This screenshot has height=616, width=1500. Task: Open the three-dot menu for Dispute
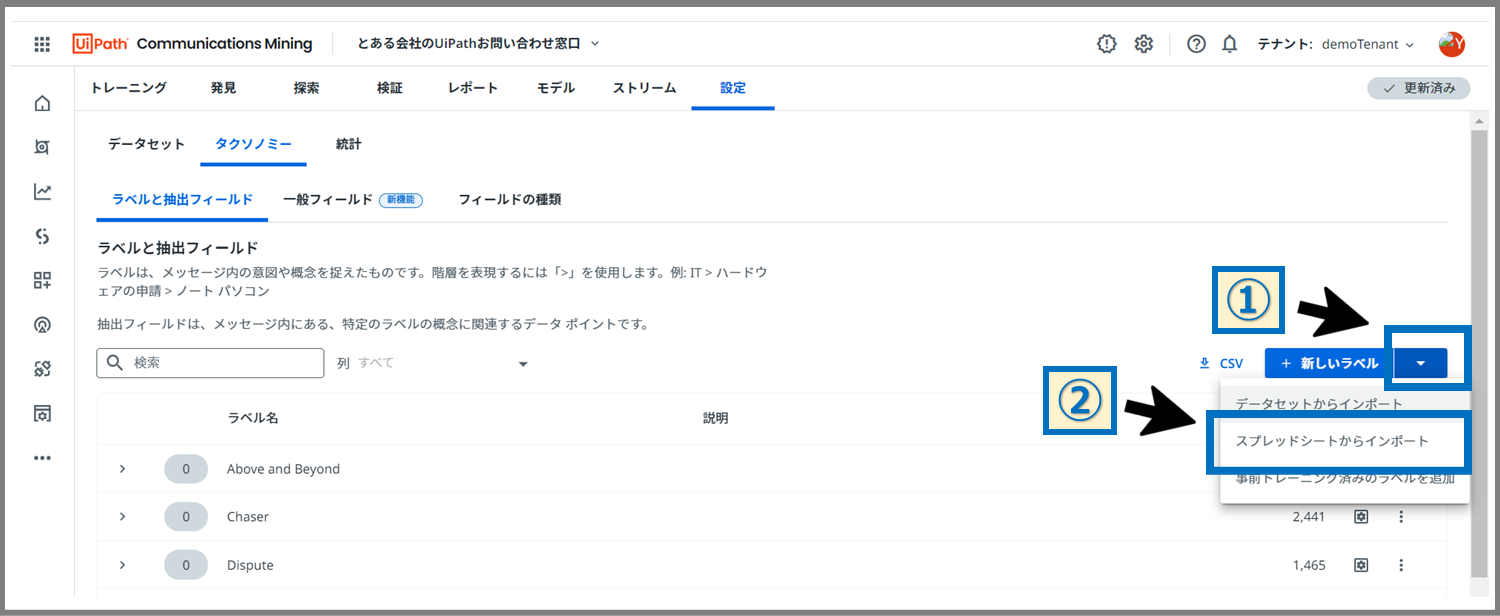(1400, 565)
